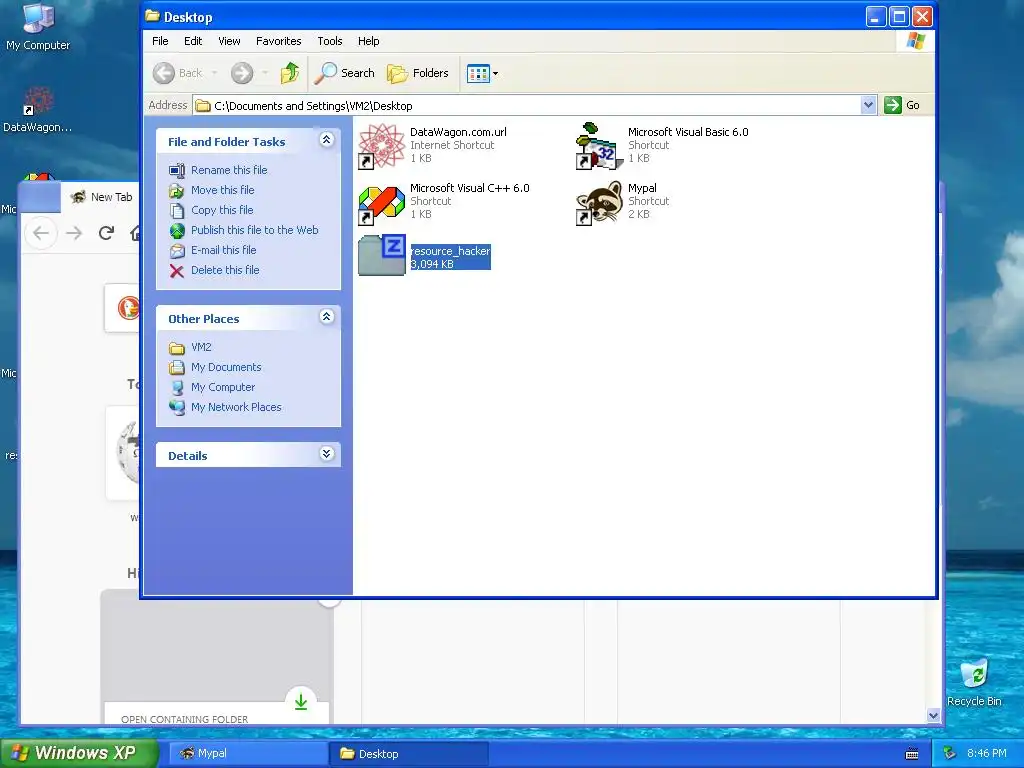The width and height of the screenshot is (1024, 768).
Task: Click the on-screen keyboard tray icon
Action: pos(912,754)
